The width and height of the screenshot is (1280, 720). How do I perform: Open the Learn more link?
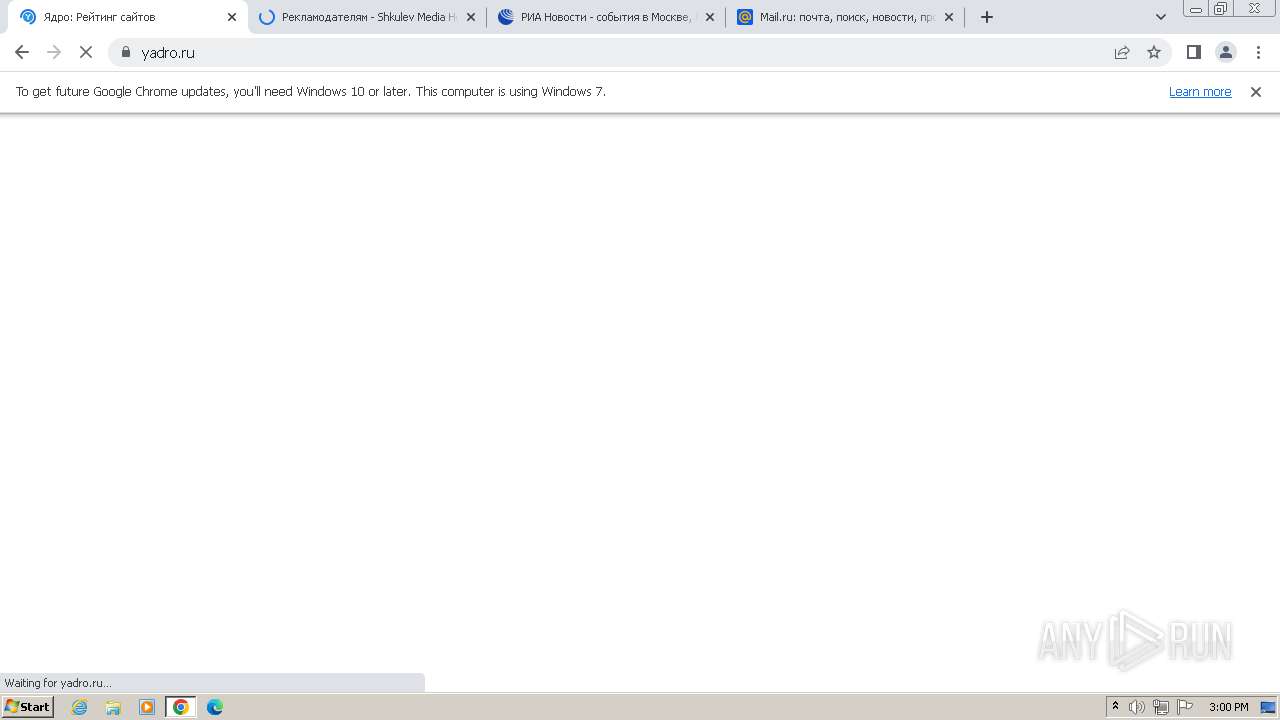click(1200, 92)
